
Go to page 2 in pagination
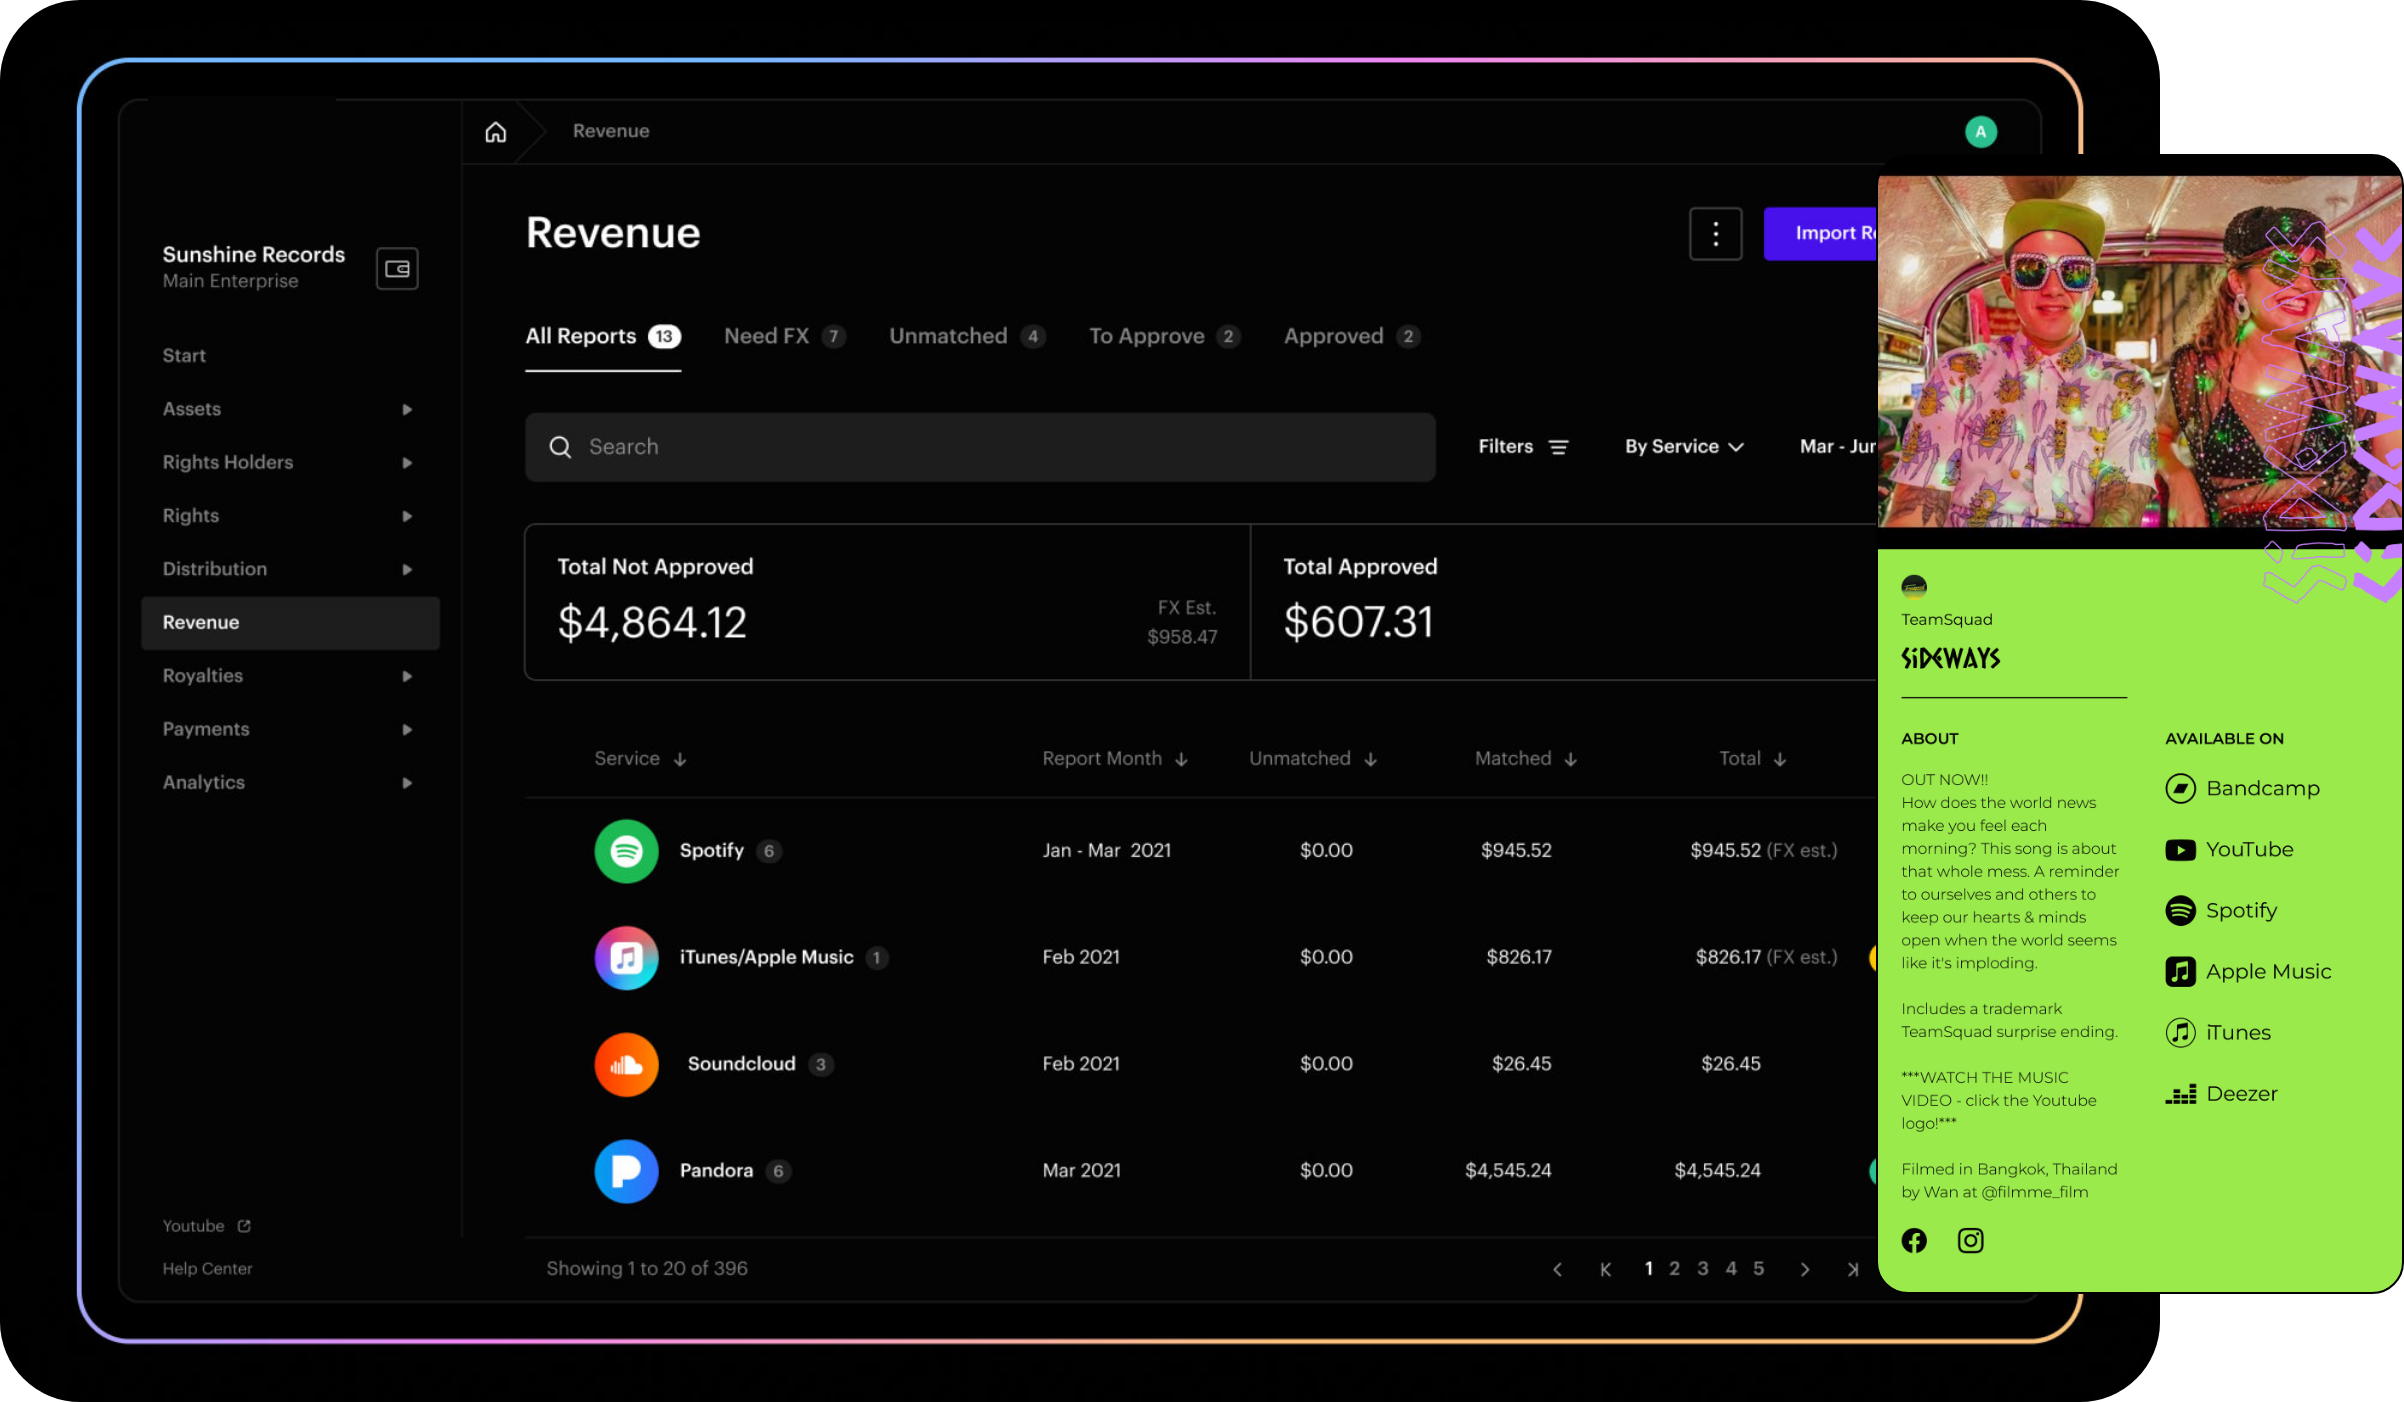click(x=1675, y=1269)
